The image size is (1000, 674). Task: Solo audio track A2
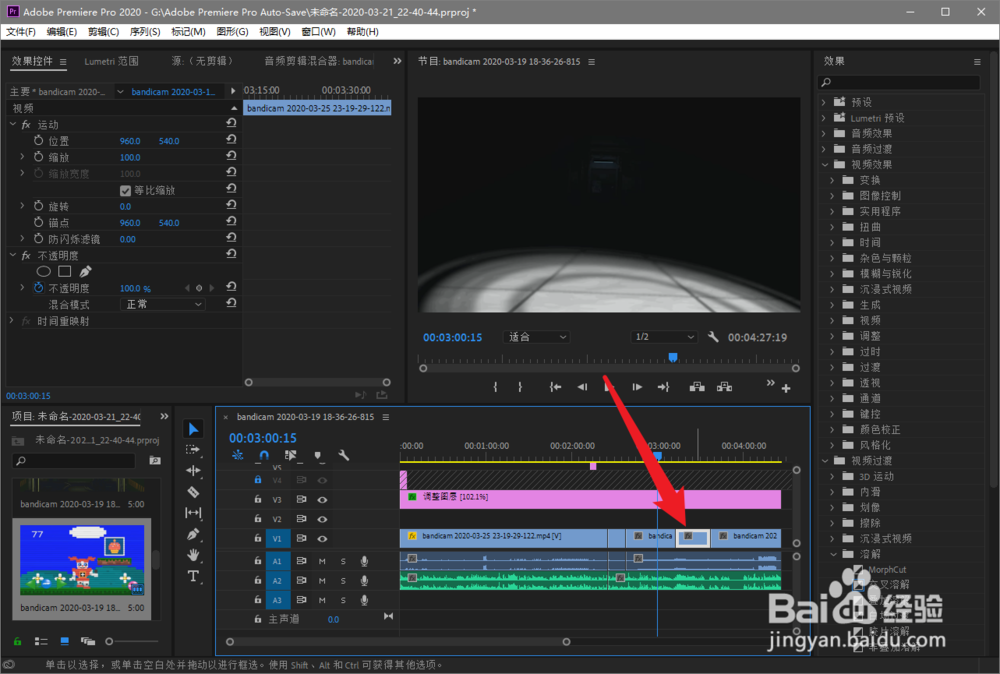pyautogui.click(x=343, y=581)
